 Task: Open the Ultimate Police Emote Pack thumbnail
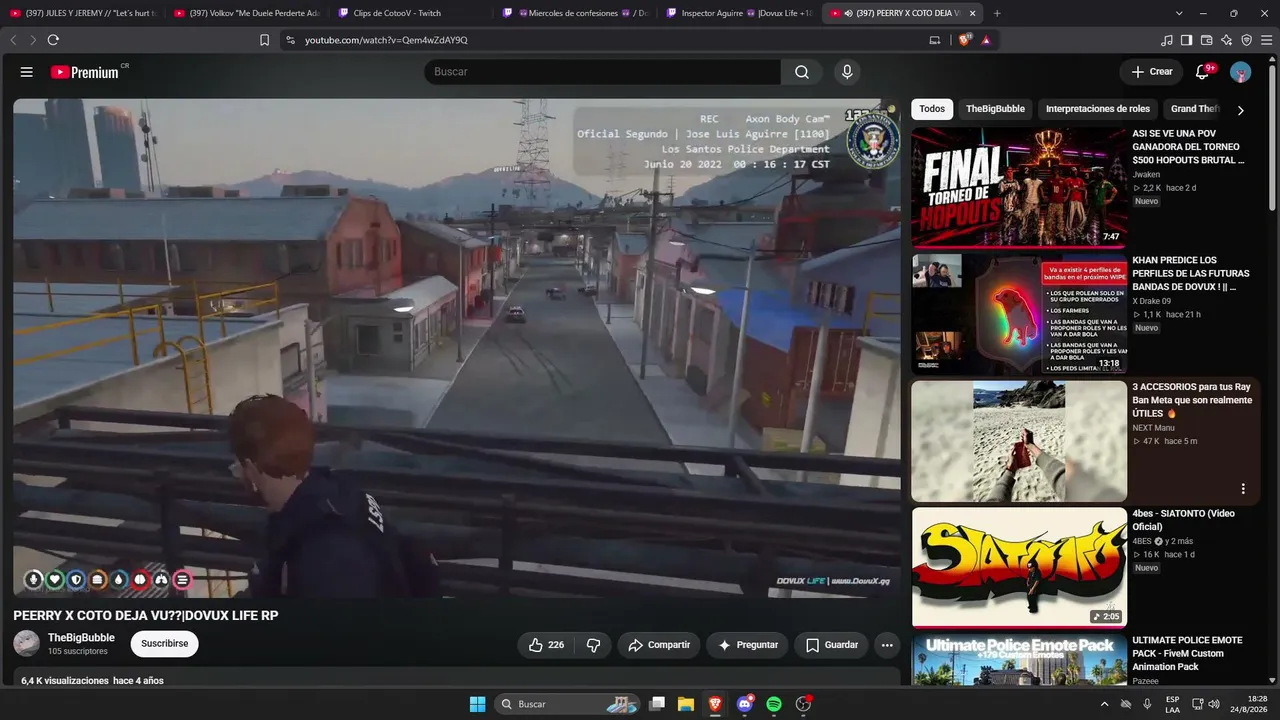[x=1019, y=660]
